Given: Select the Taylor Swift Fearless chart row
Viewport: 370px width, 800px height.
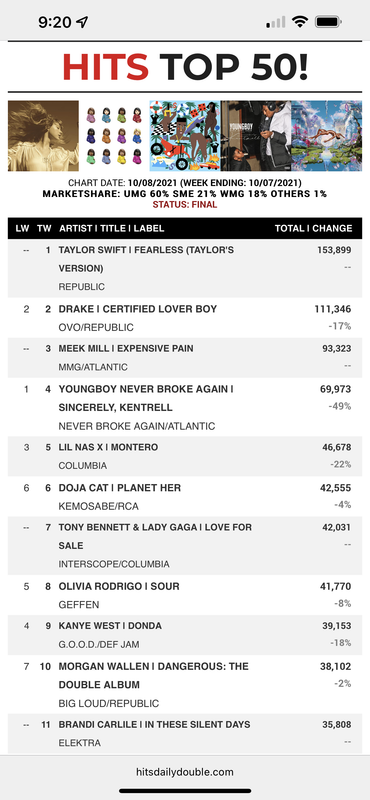Looking at the screenshot, I should point(185,268).
